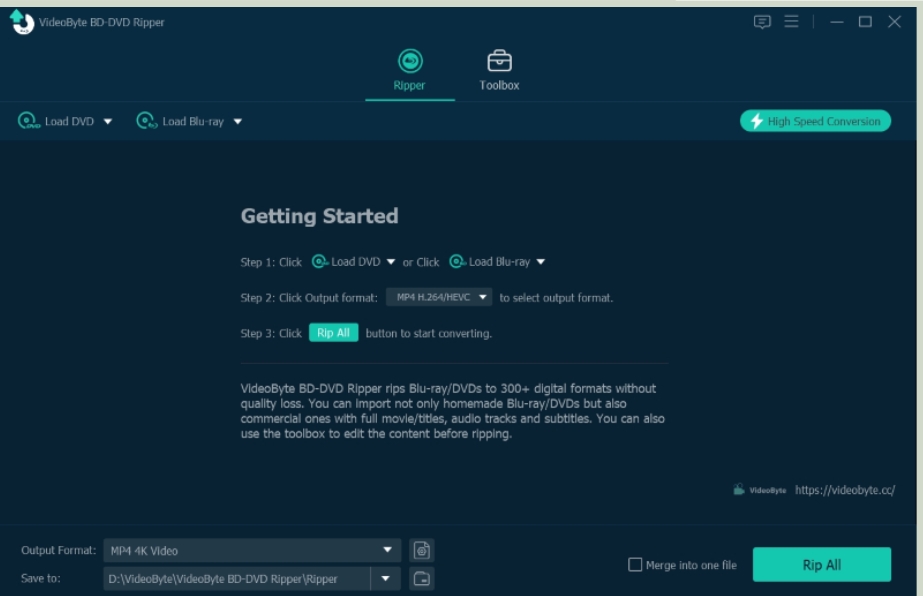Open the videobyte.cc website link

pos(844,490)
